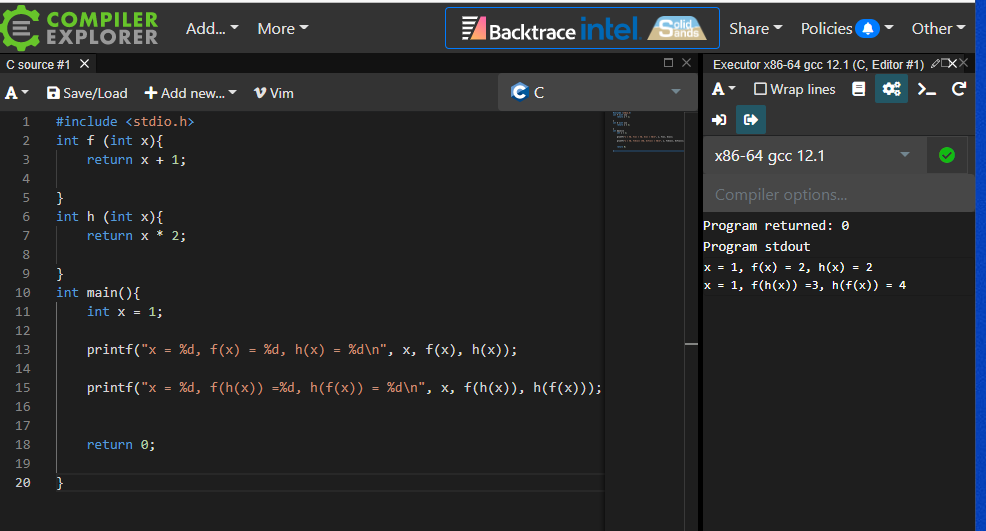The width and height of the screenshot is (986, 531).
Task: Open the Share dropdown
Action: 755,28
